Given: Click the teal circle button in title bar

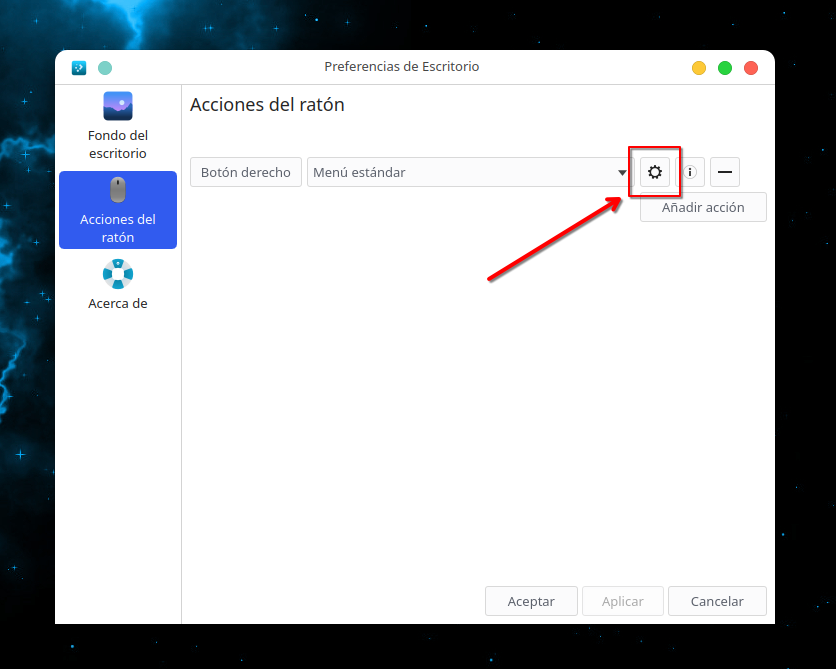Looking at the screenshot, I should 105,68.
